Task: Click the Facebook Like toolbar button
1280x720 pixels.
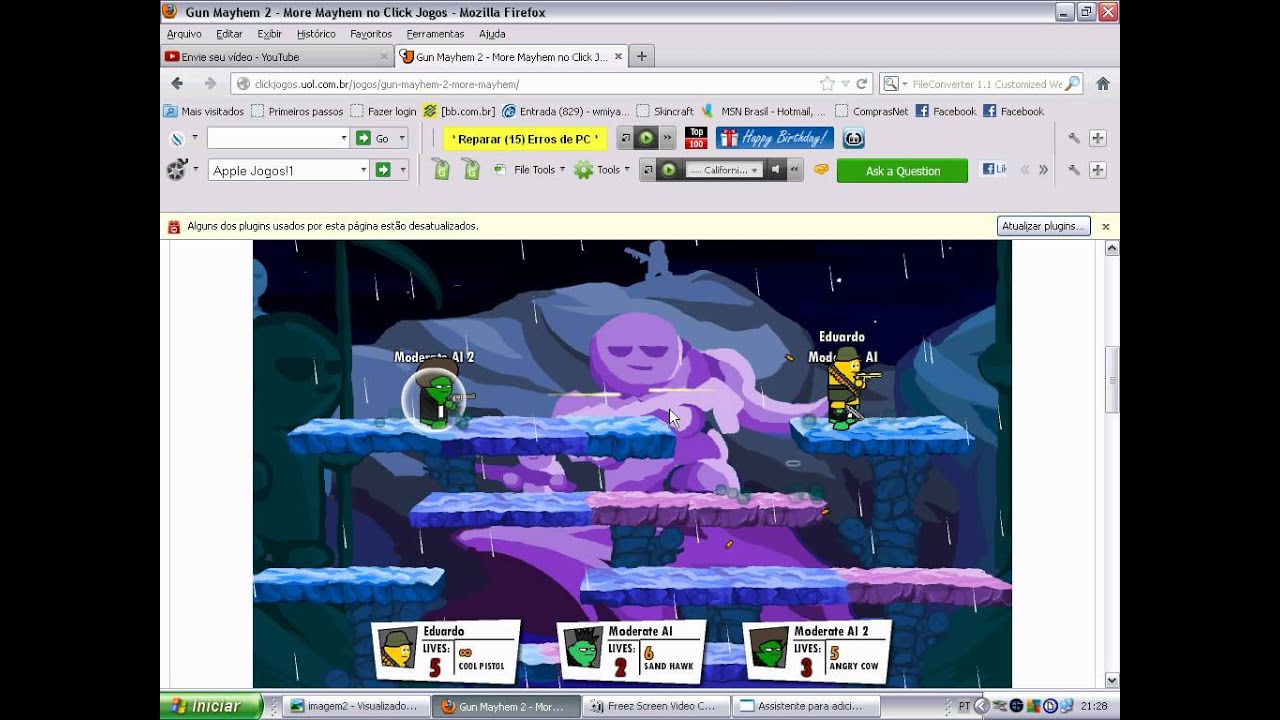Action: click(994, 170)
